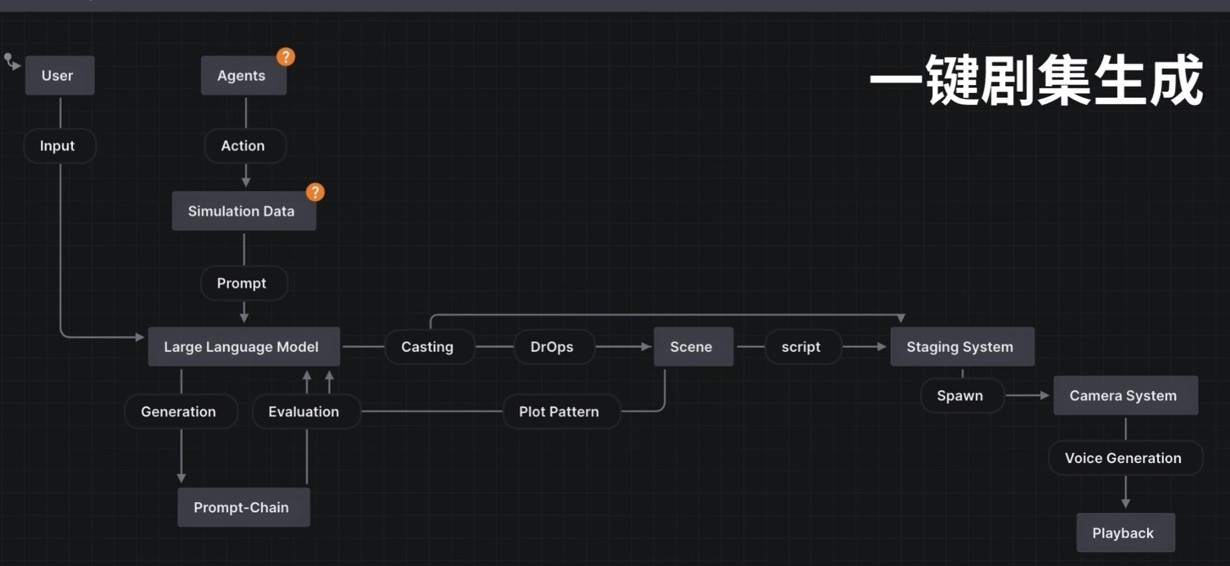Select the Simulation Data node
Image resolution: width=1230 pixels, height=566 pixels.
[x=243, y=211]
